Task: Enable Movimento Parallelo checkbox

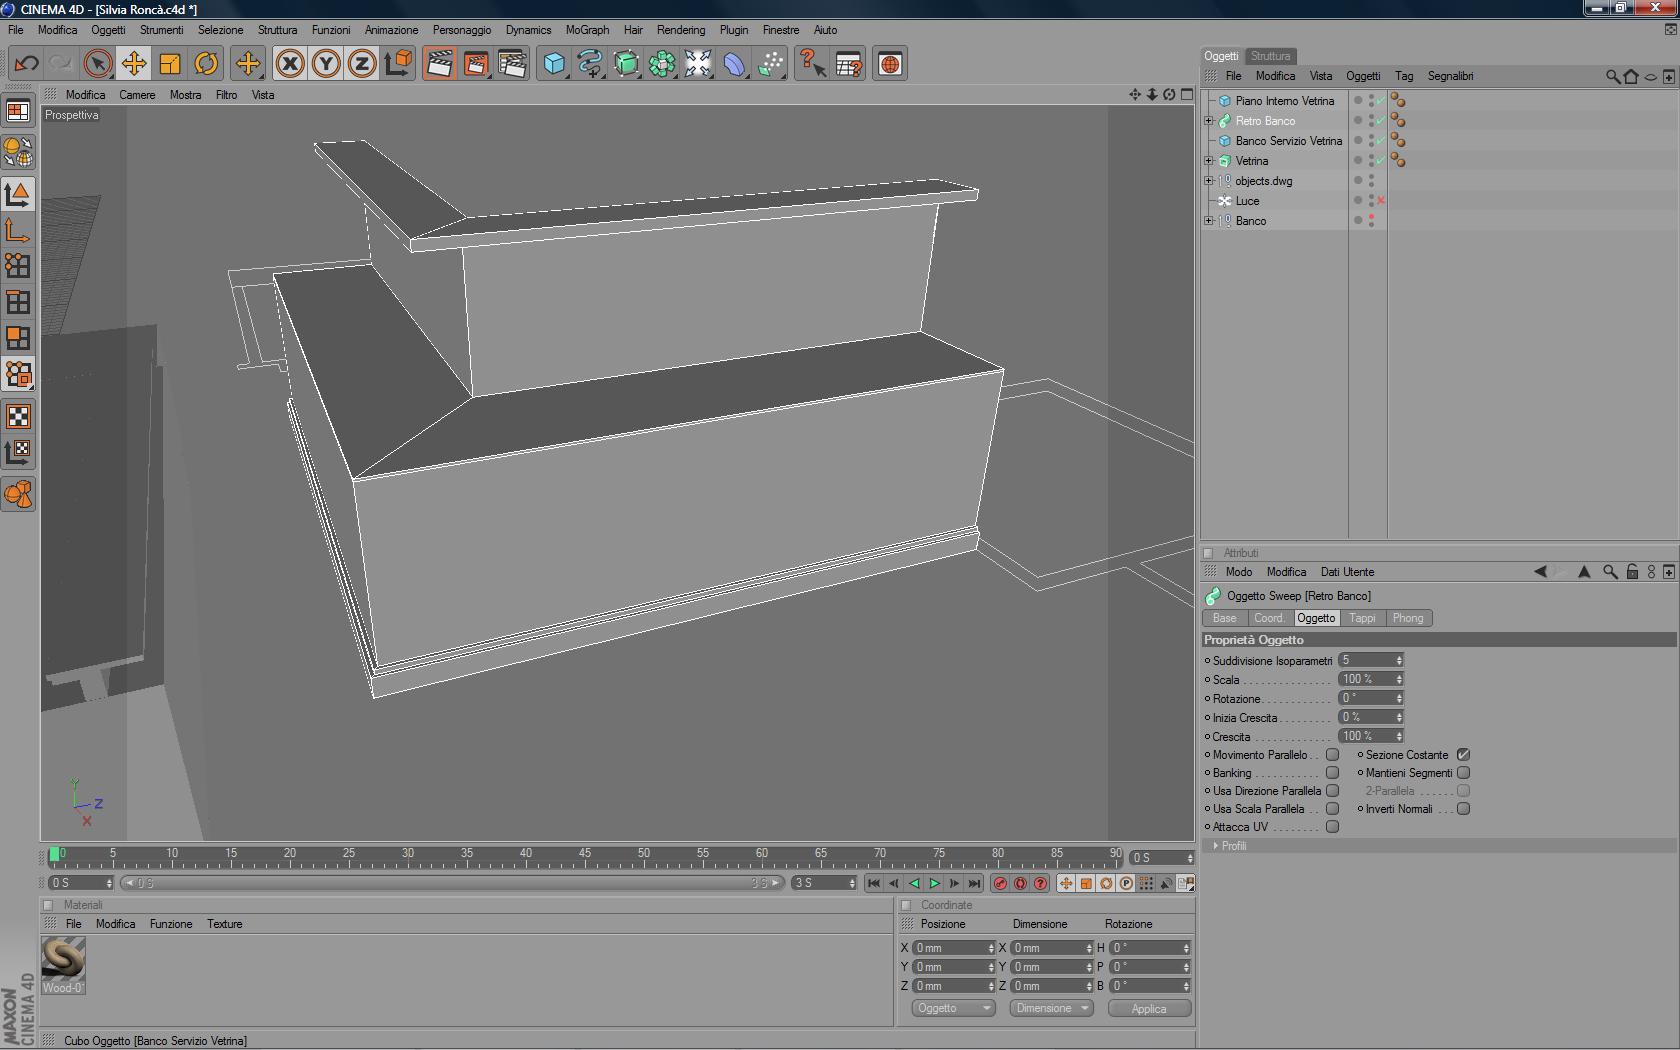Action: point(1332,755)
